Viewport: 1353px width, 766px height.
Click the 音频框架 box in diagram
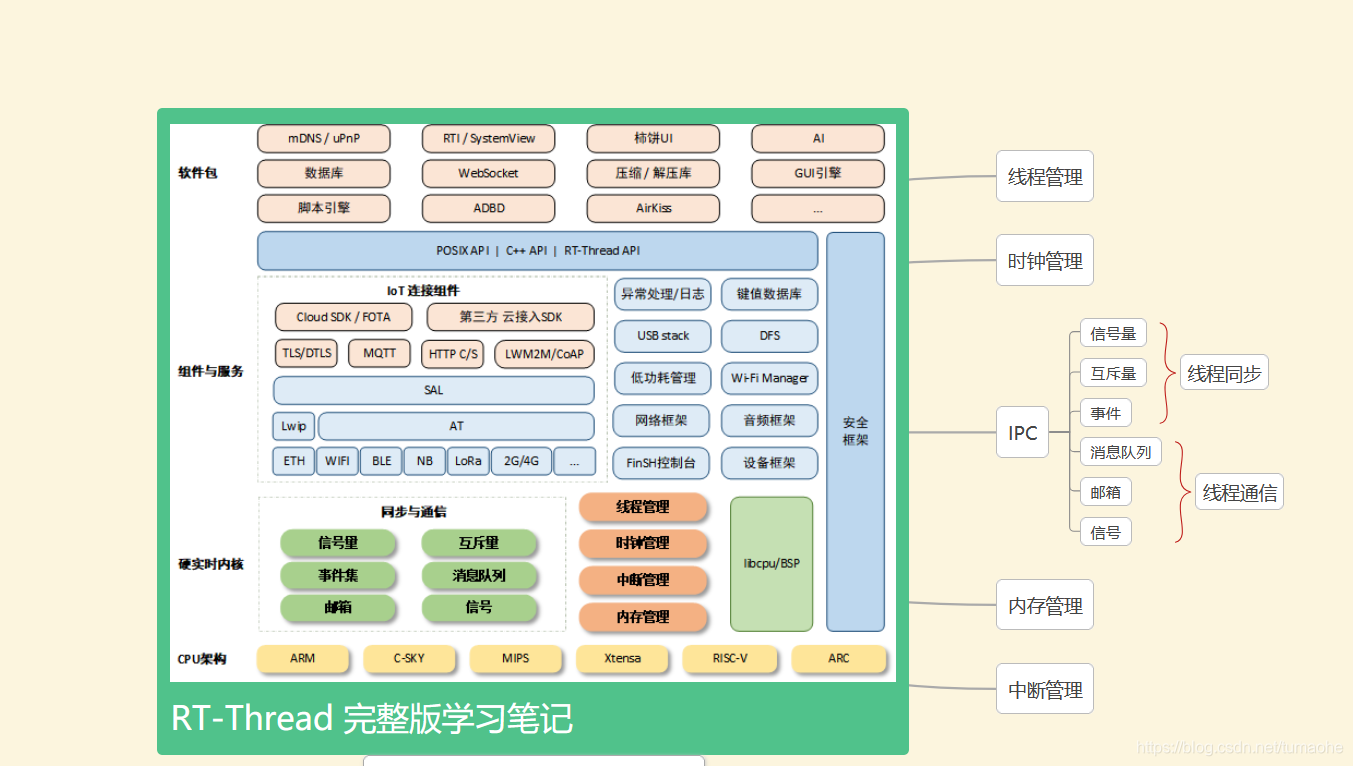point(769,421)
